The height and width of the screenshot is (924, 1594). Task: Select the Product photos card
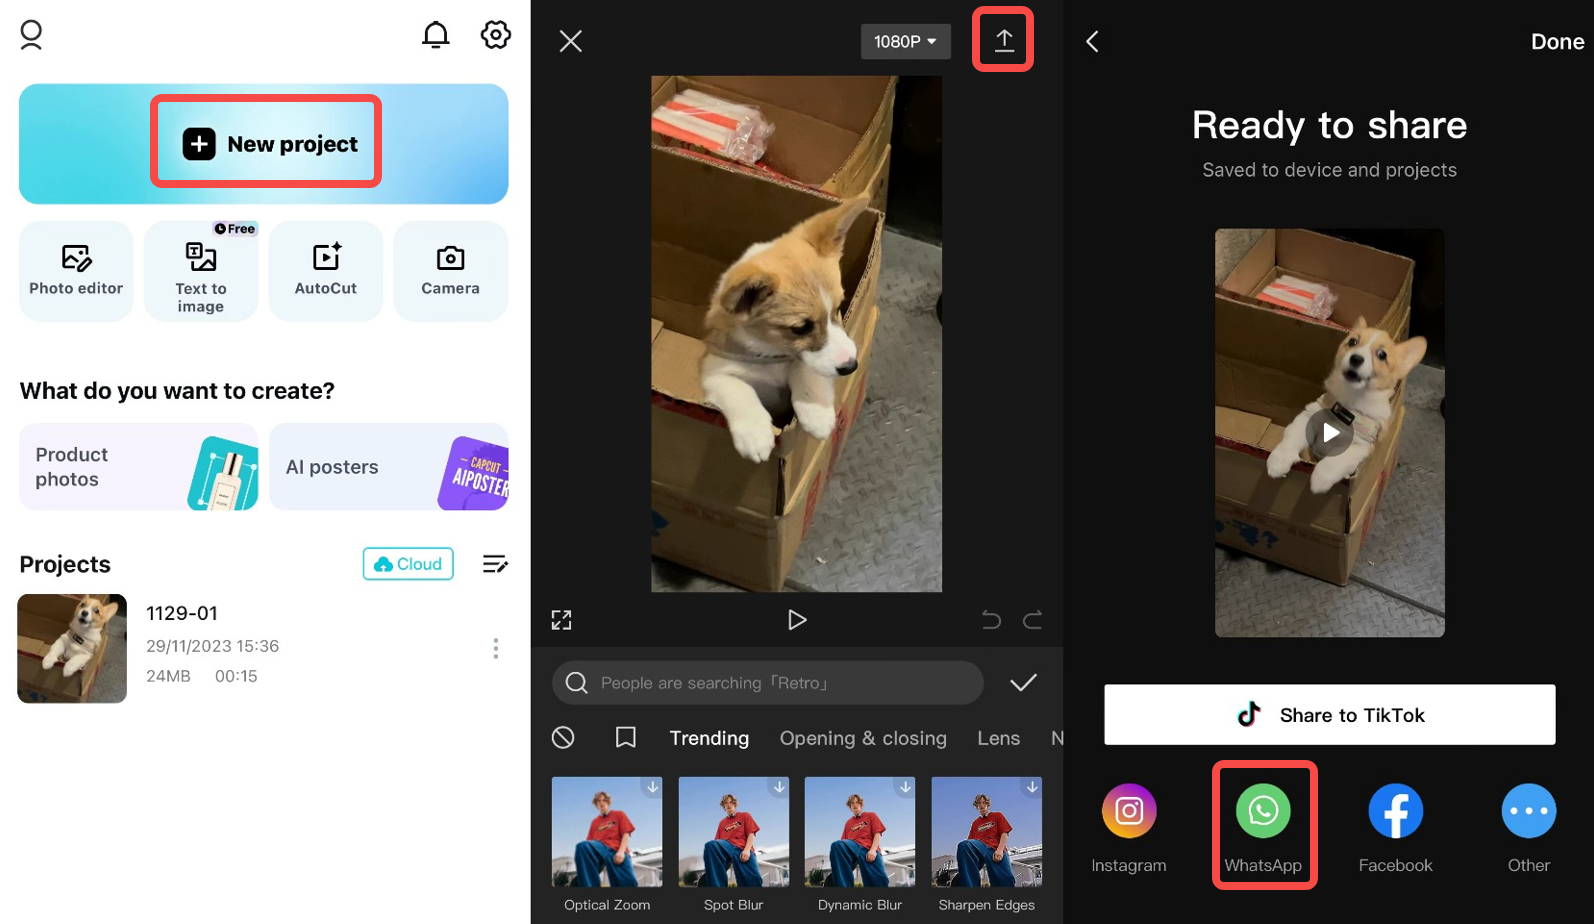pyautogui.click(x=139, y=467)
